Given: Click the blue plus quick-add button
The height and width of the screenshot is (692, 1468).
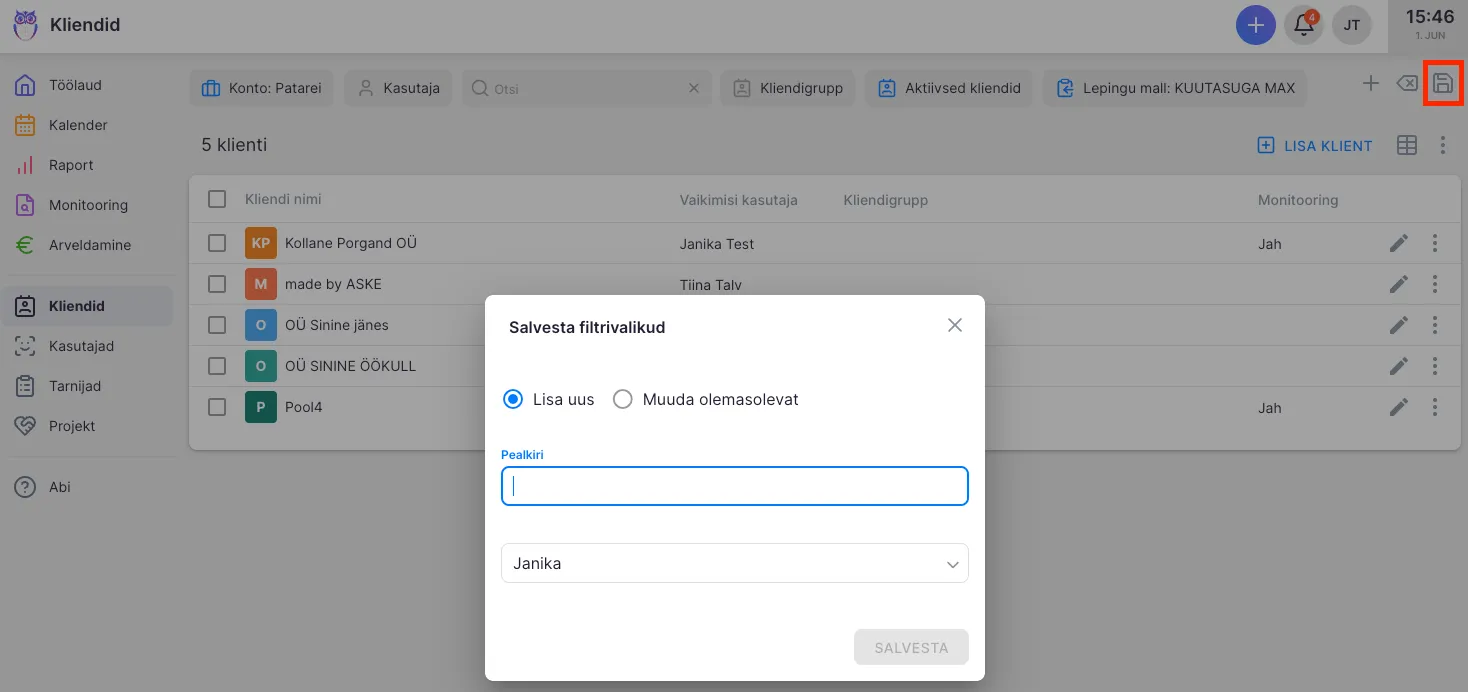Looking at the screenshot, I should [x=1256, y=25].
